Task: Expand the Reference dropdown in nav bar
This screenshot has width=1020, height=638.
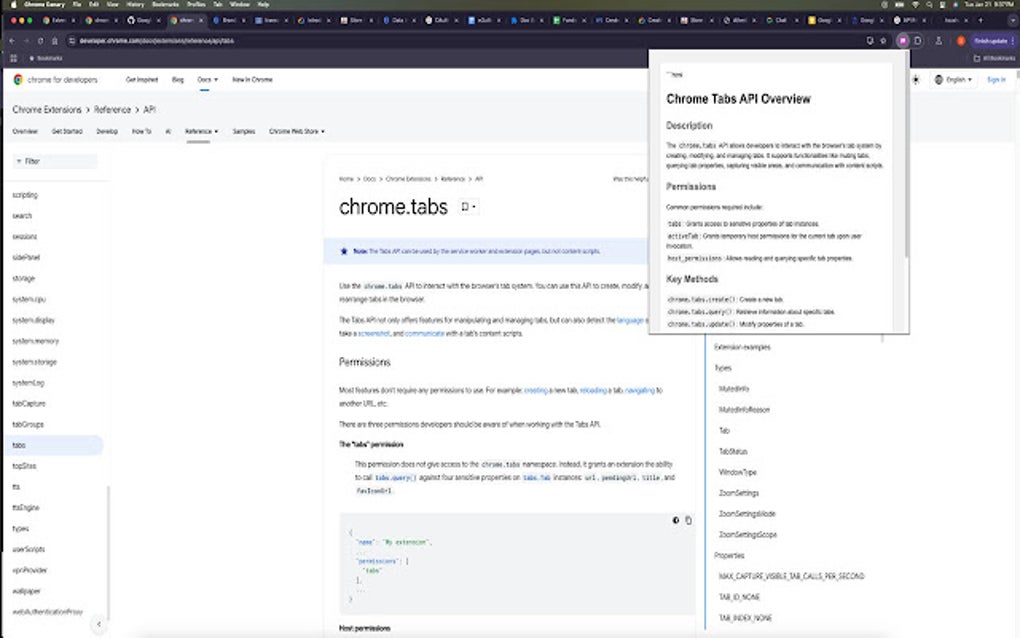Action: click(201, 131)
